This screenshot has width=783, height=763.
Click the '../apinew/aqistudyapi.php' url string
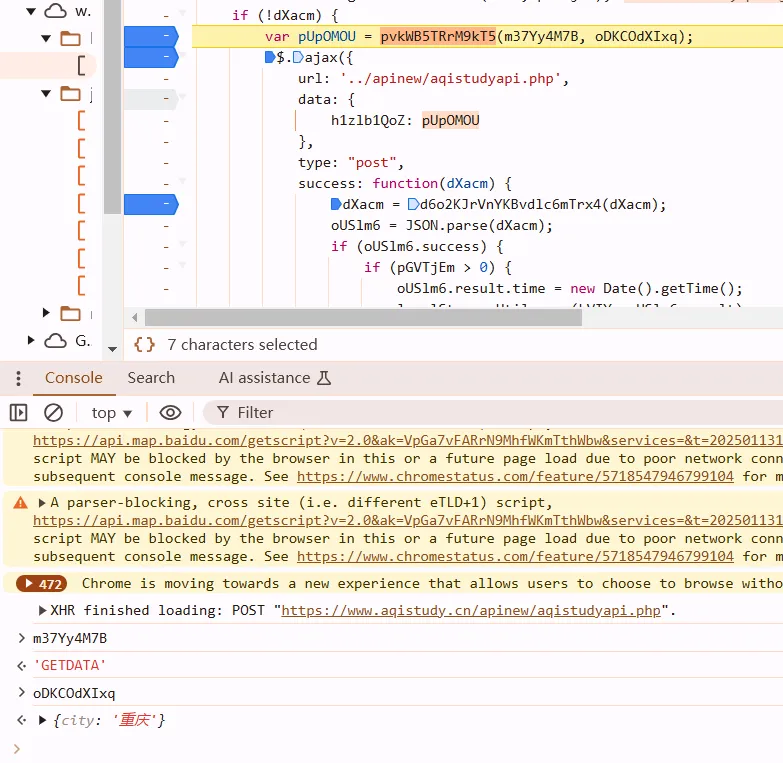451,78
